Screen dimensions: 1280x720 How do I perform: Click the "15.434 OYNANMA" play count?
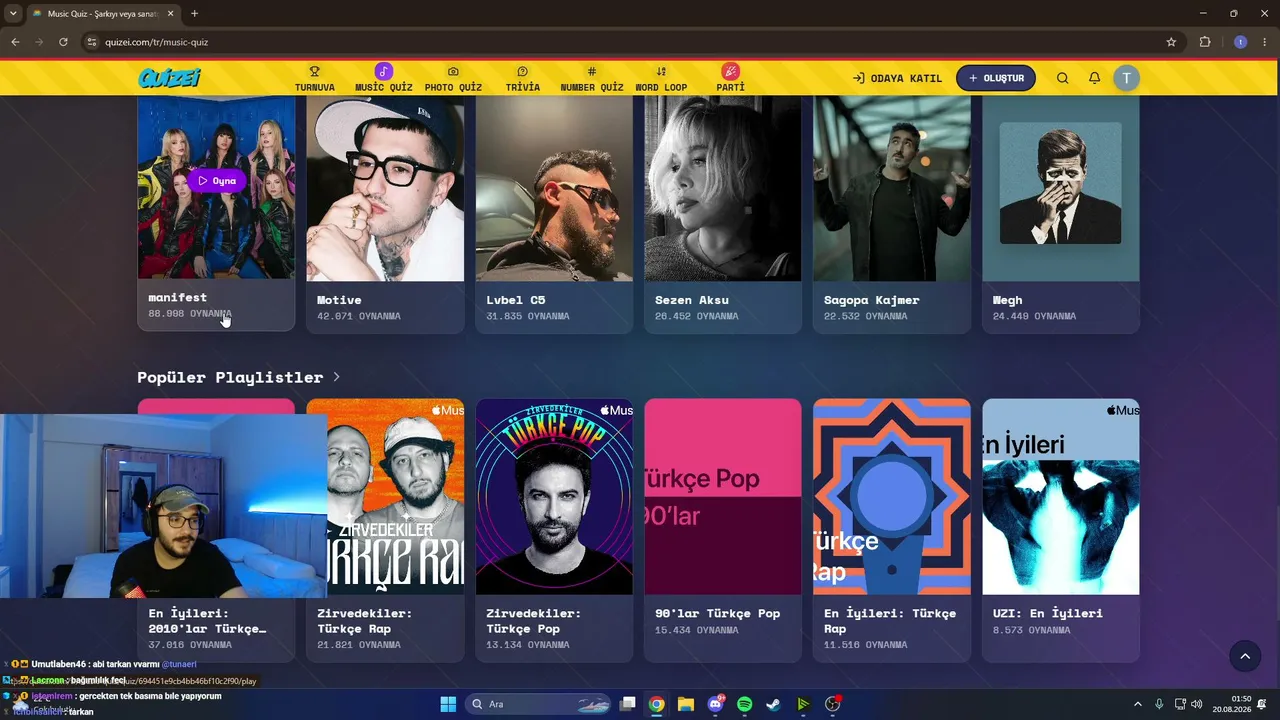(x=697, y=630)
